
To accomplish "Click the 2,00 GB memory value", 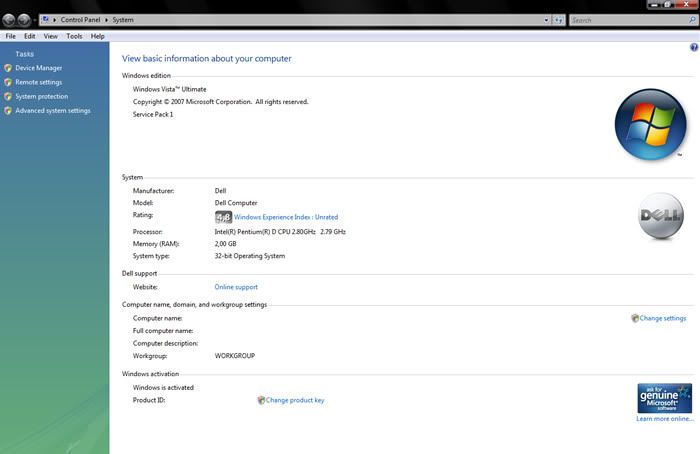I will [225, 244].
